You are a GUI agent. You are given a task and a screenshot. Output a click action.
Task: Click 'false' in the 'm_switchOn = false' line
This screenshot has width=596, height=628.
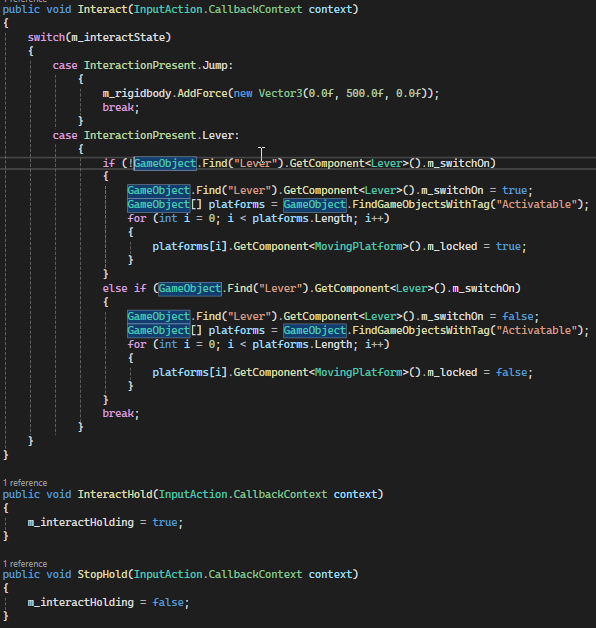point(518,316)
